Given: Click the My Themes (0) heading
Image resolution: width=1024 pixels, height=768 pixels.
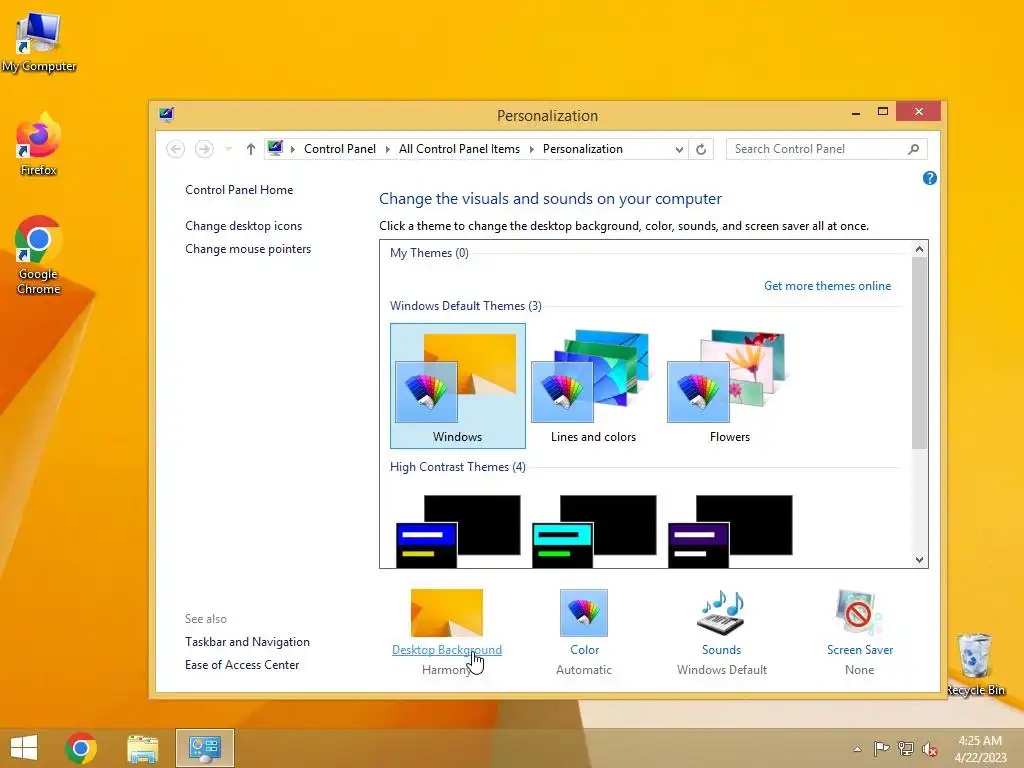Looking at the screenshot, I should point(429,253).
